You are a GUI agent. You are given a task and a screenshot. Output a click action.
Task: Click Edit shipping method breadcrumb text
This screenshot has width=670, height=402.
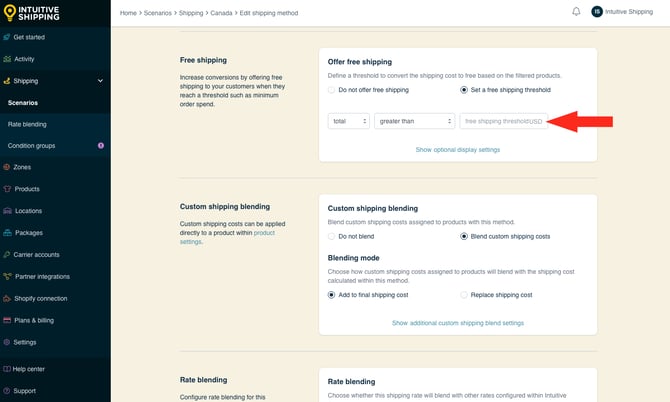(x=269, y=13)
